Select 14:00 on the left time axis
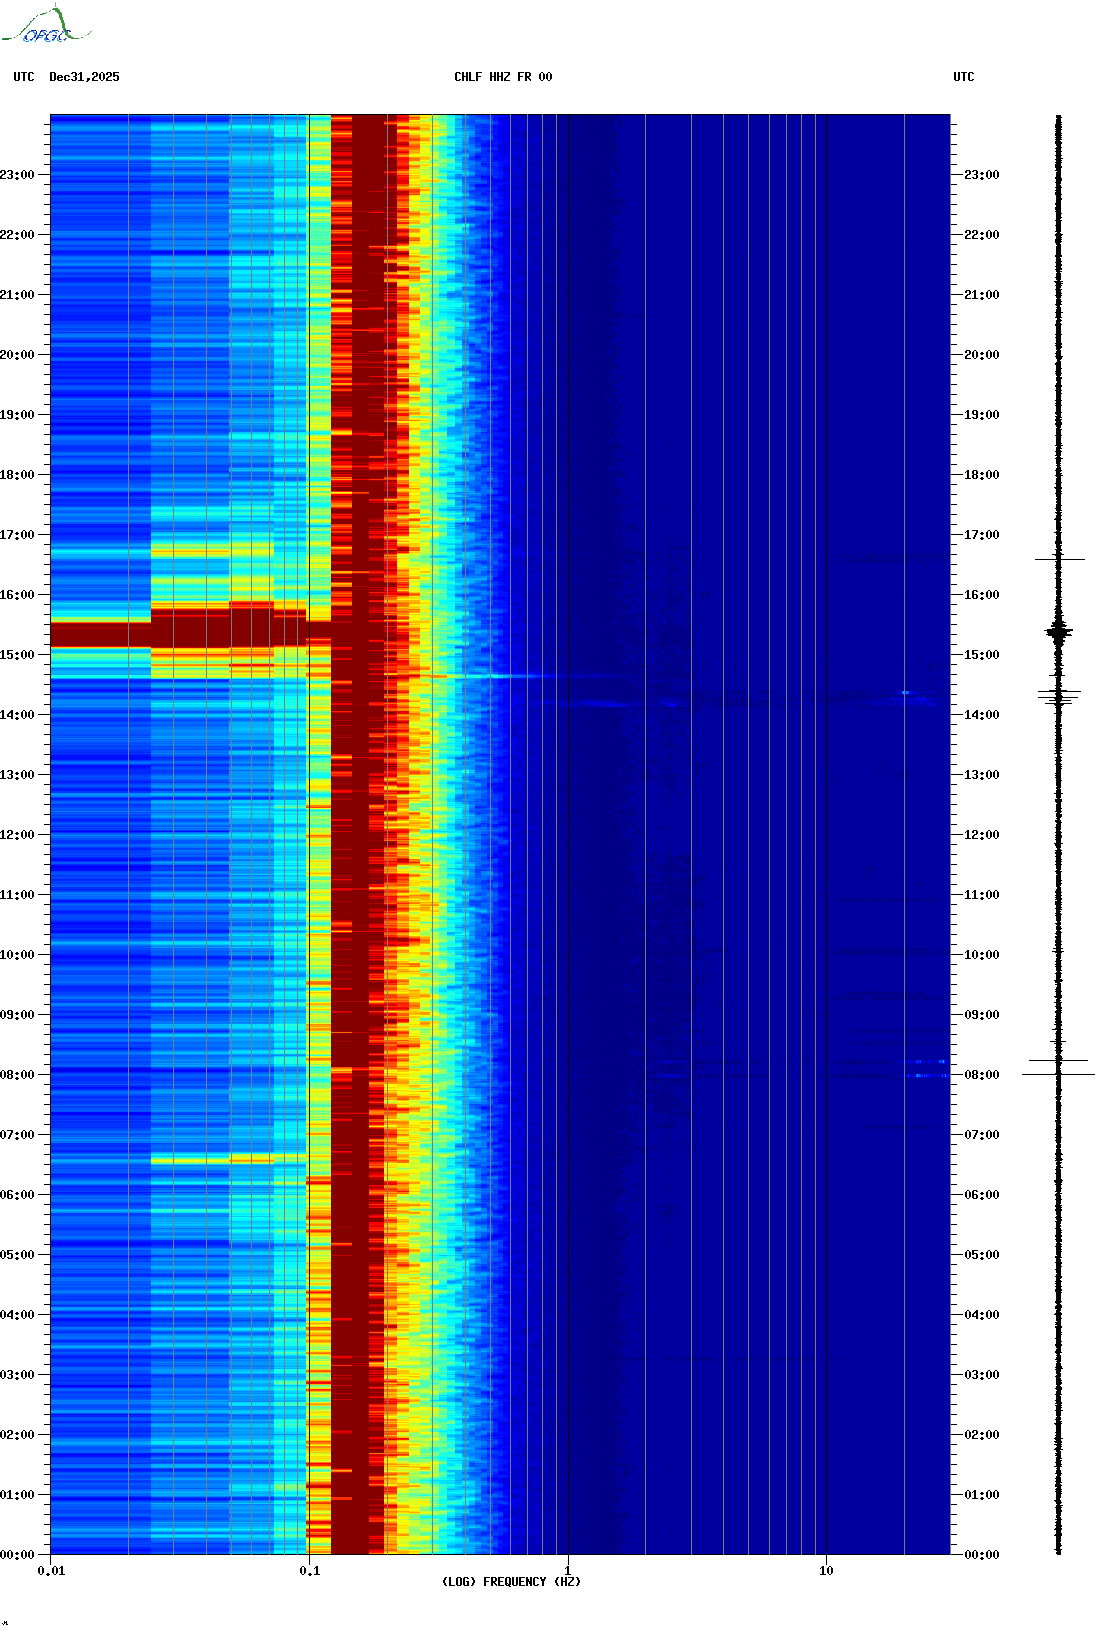The height and width of the screenshot is (1634, 1102). tap(17, 715)
